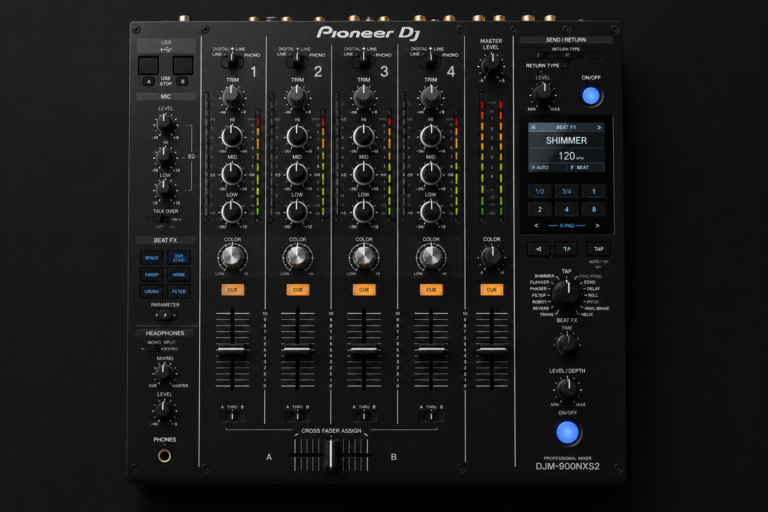Tap the beat decrease button left of TAP
Screen dimensions: 768x512
539,249
